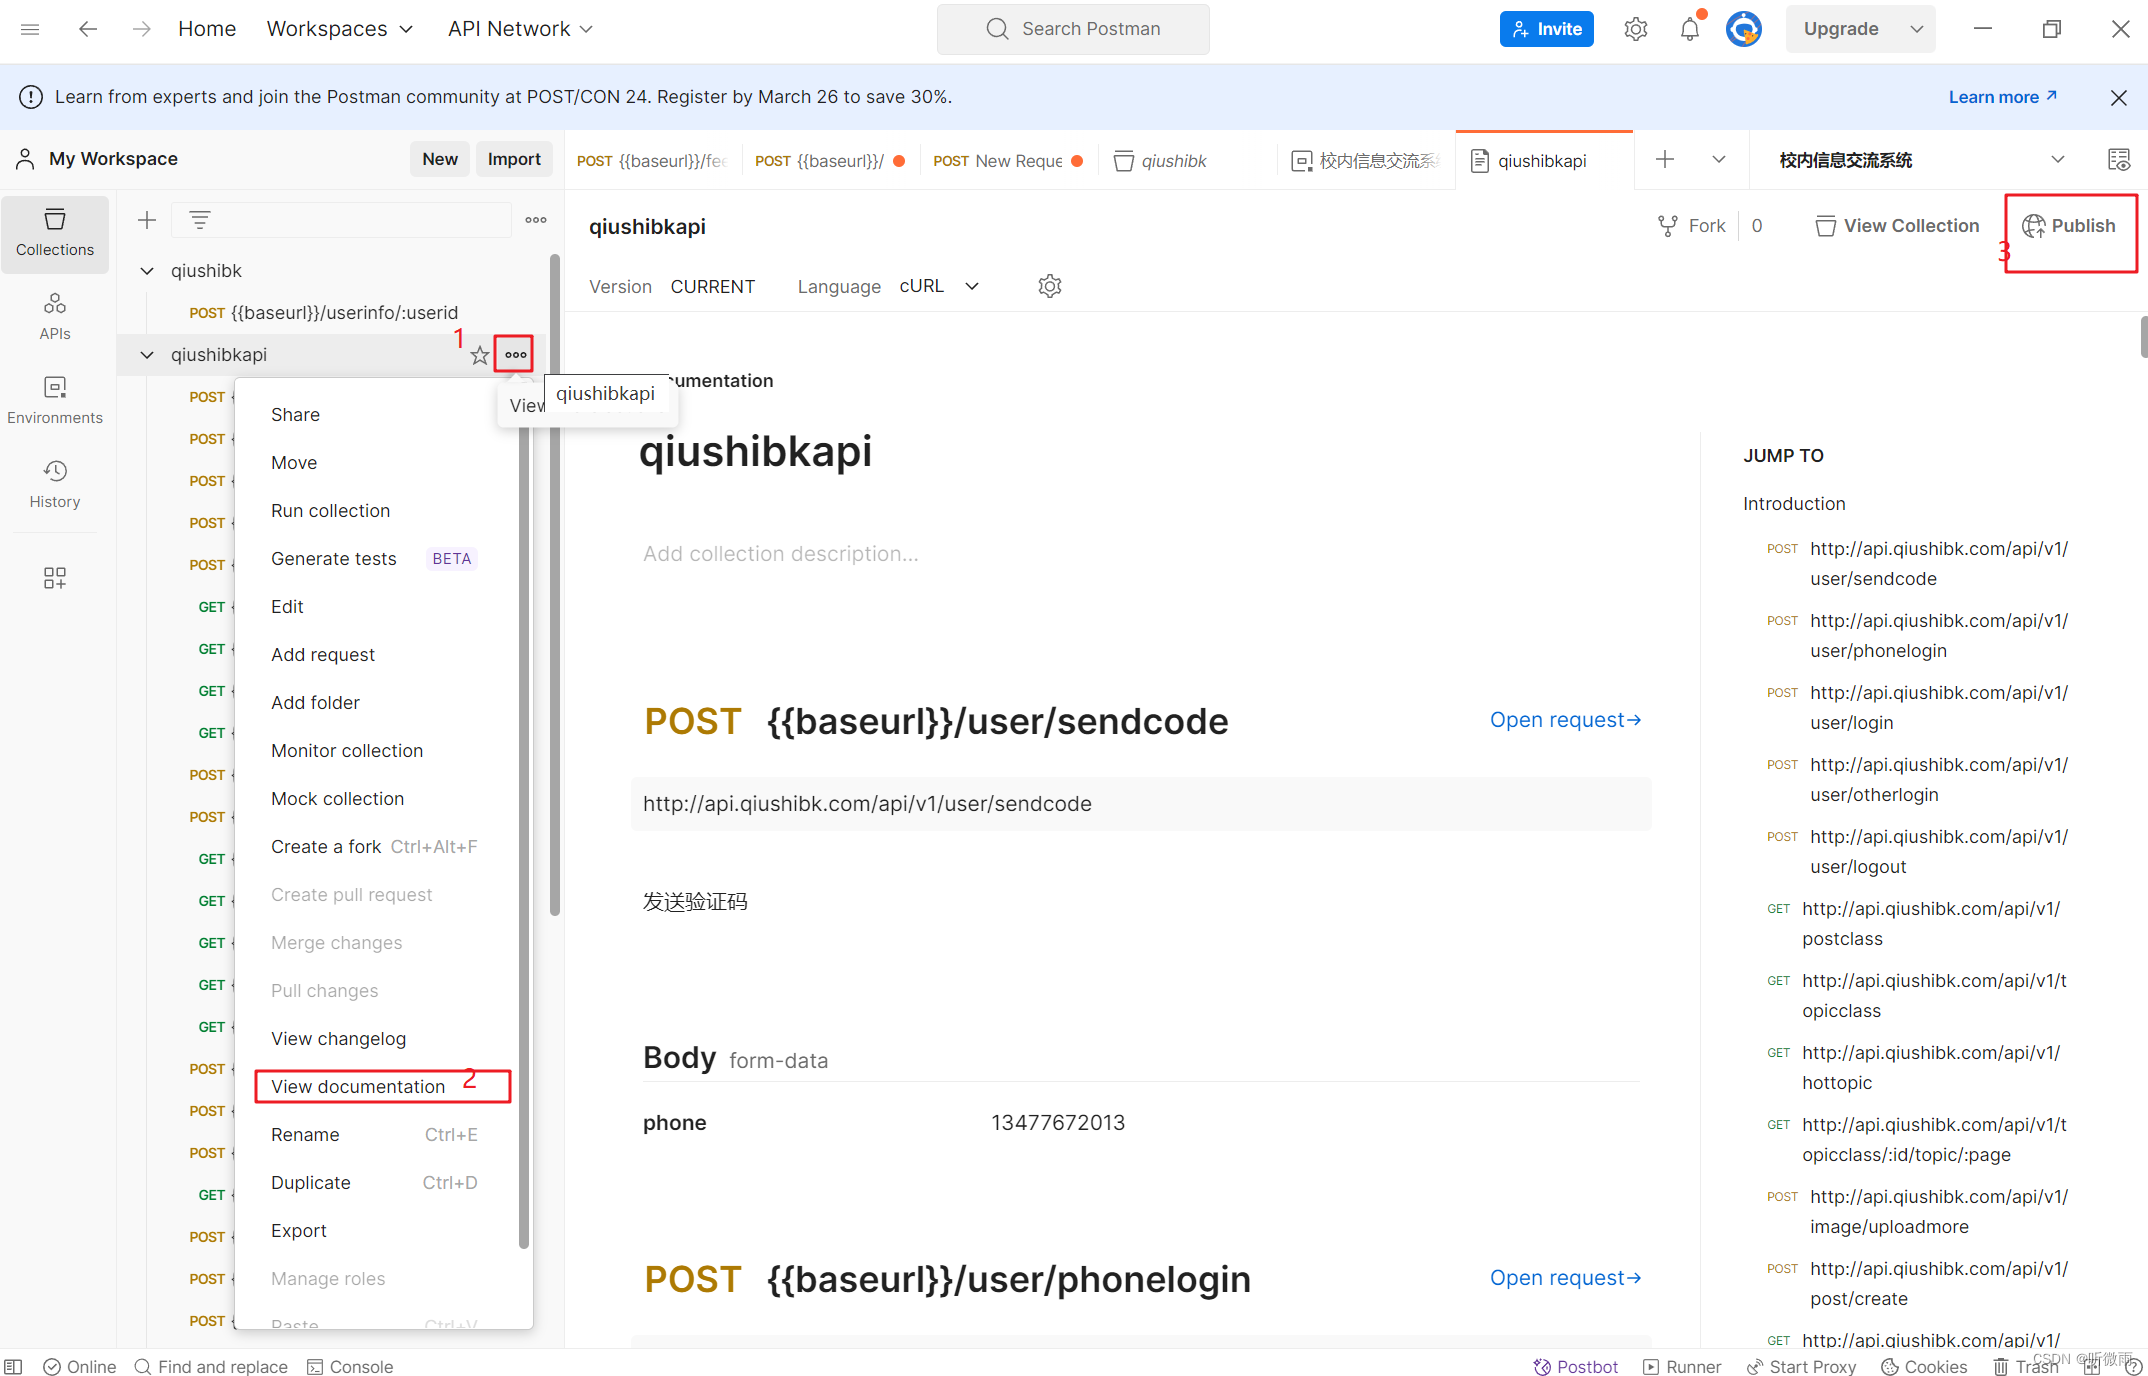
Task: Add a new tab with plus
Action: point(1665,159)
